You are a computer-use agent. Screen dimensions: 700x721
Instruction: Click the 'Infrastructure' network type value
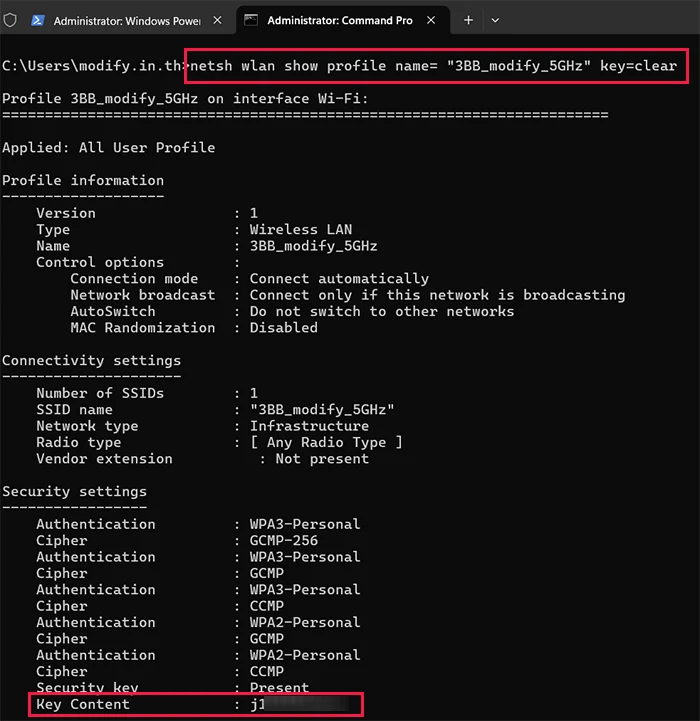pos(309,426)
